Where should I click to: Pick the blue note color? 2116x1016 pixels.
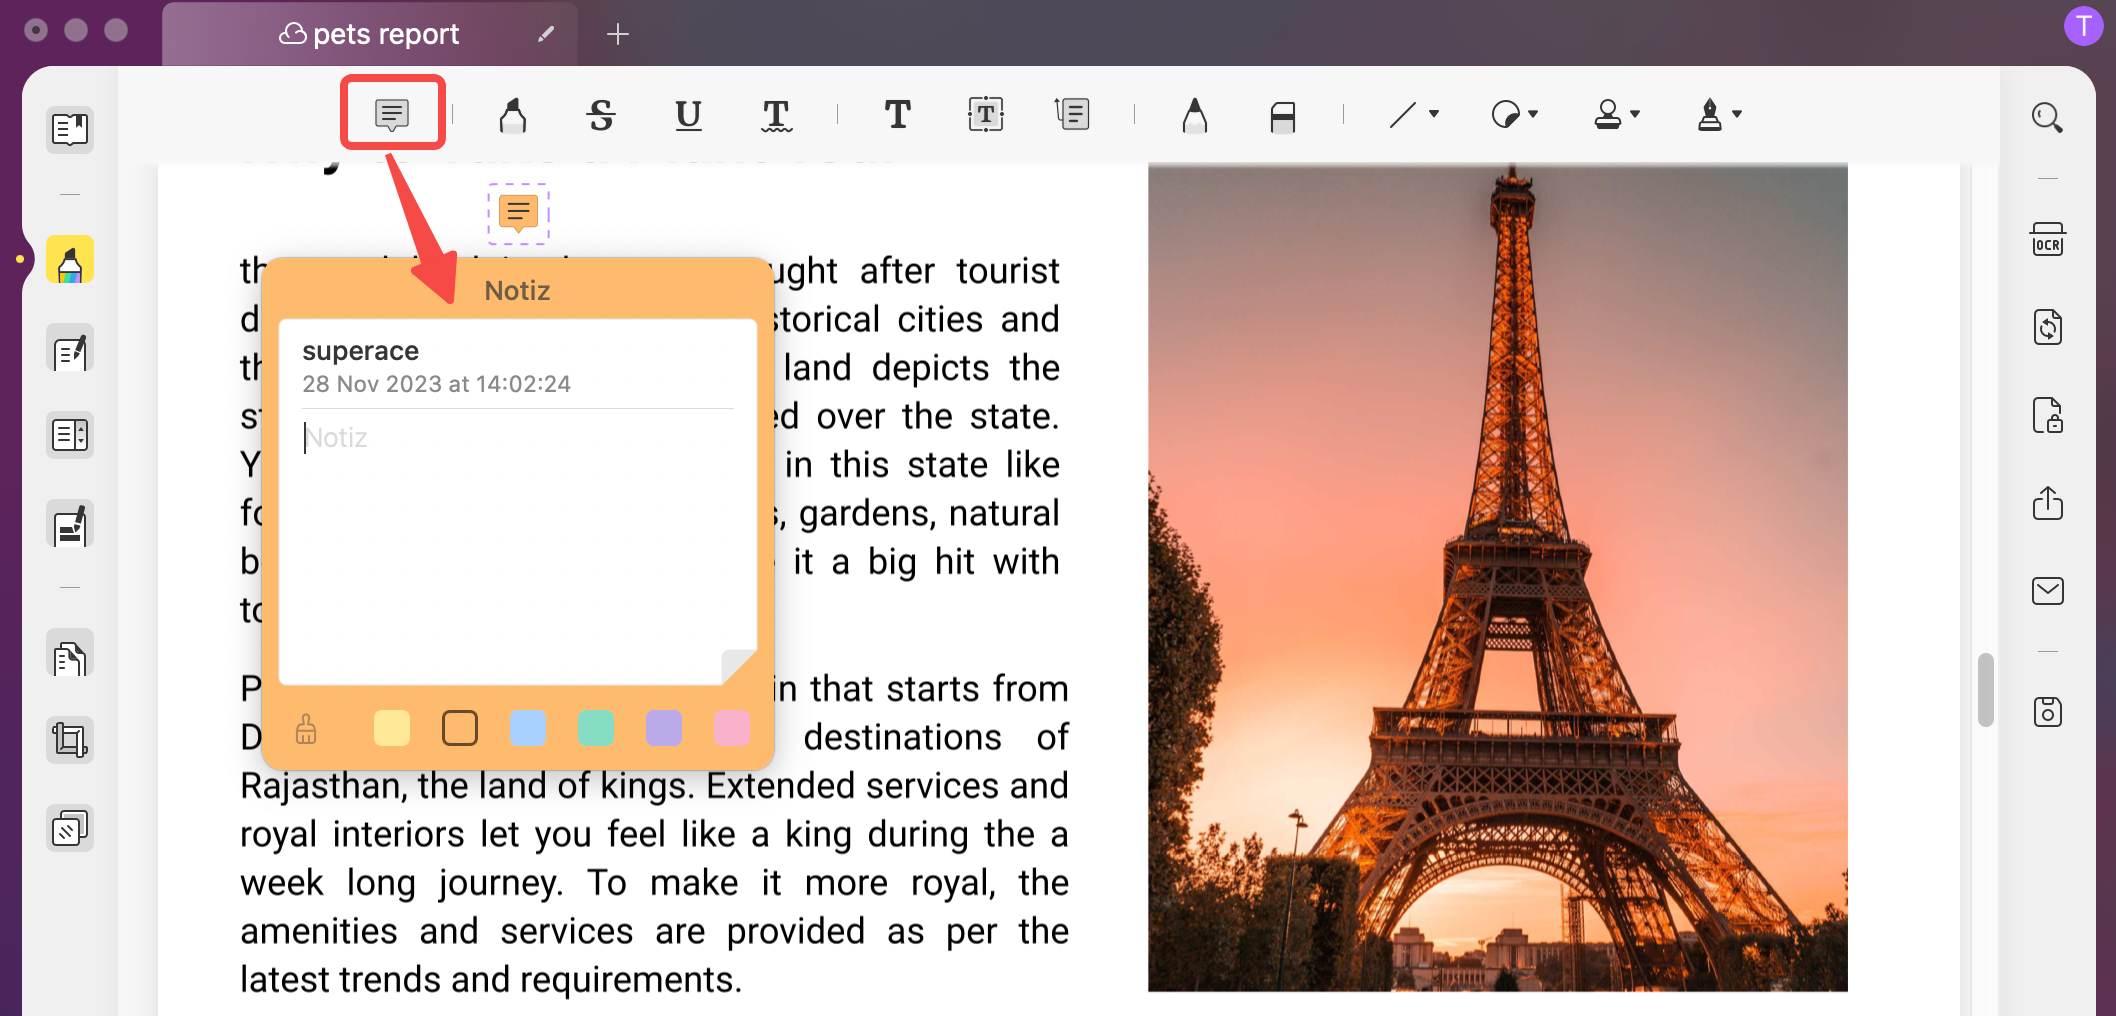[528, 728]
